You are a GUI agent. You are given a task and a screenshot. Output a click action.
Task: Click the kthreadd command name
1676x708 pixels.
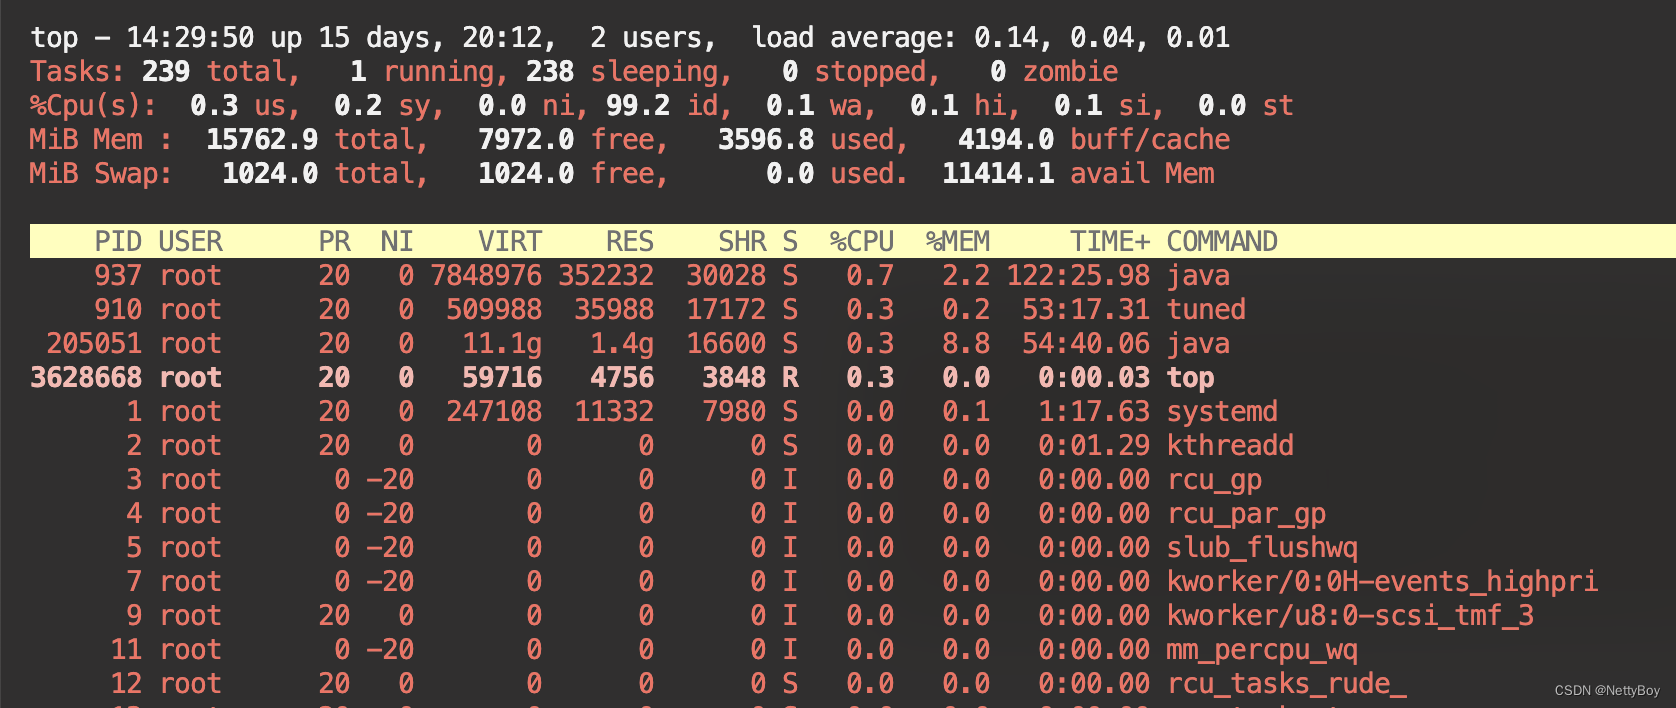[1230, 446]
